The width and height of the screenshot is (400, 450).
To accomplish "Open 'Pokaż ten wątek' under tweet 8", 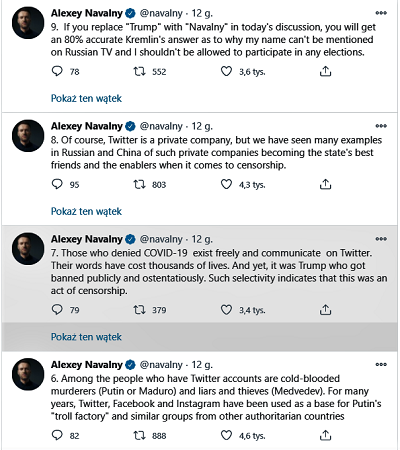I will (x=86, y=211).
